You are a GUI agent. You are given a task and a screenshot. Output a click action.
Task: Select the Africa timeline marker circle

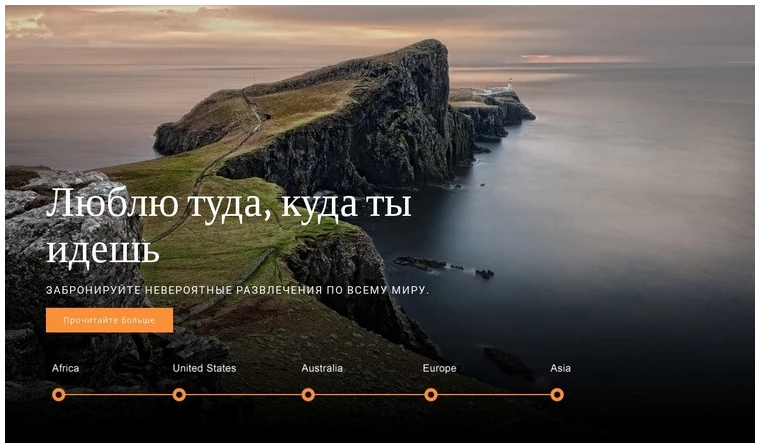point(59,395)
